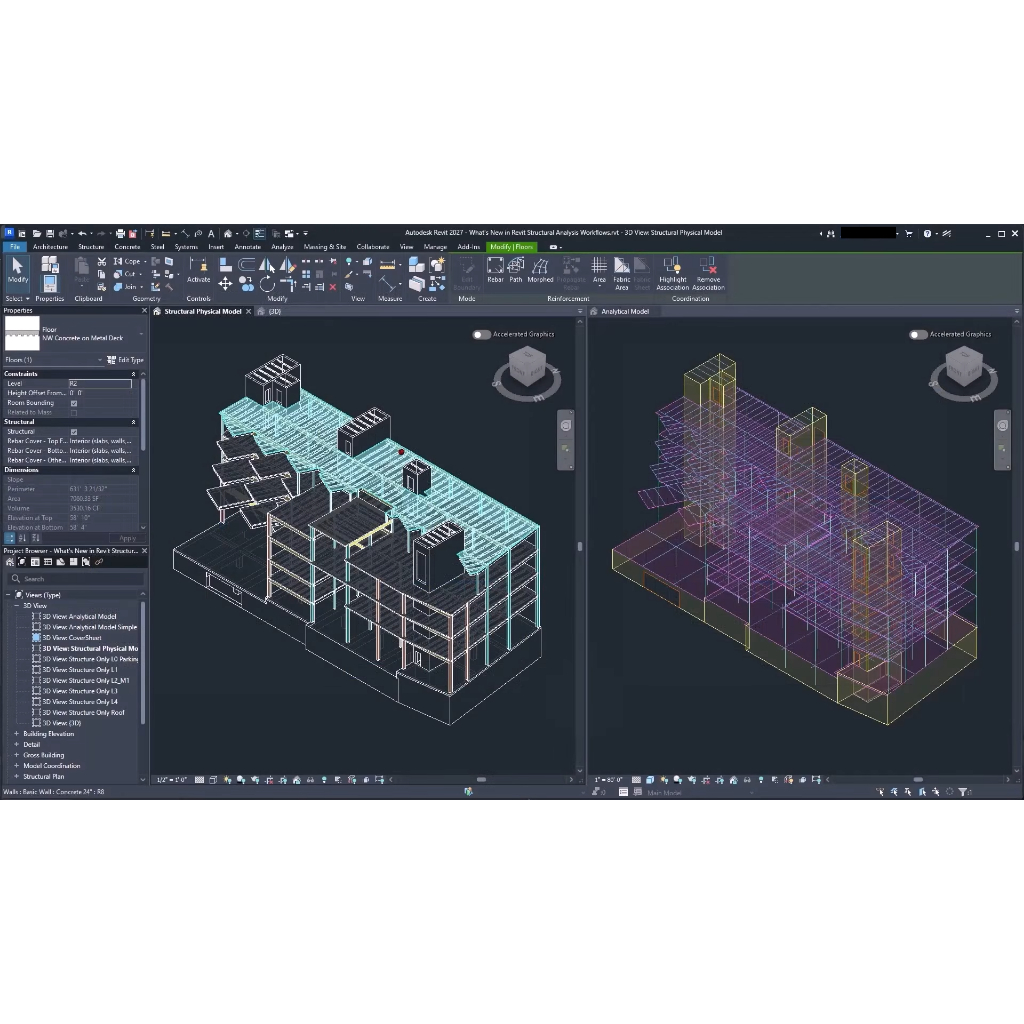Toggle the Structural checkbox
Viewport: 1024px width, 1024px height.
(74, 432)
